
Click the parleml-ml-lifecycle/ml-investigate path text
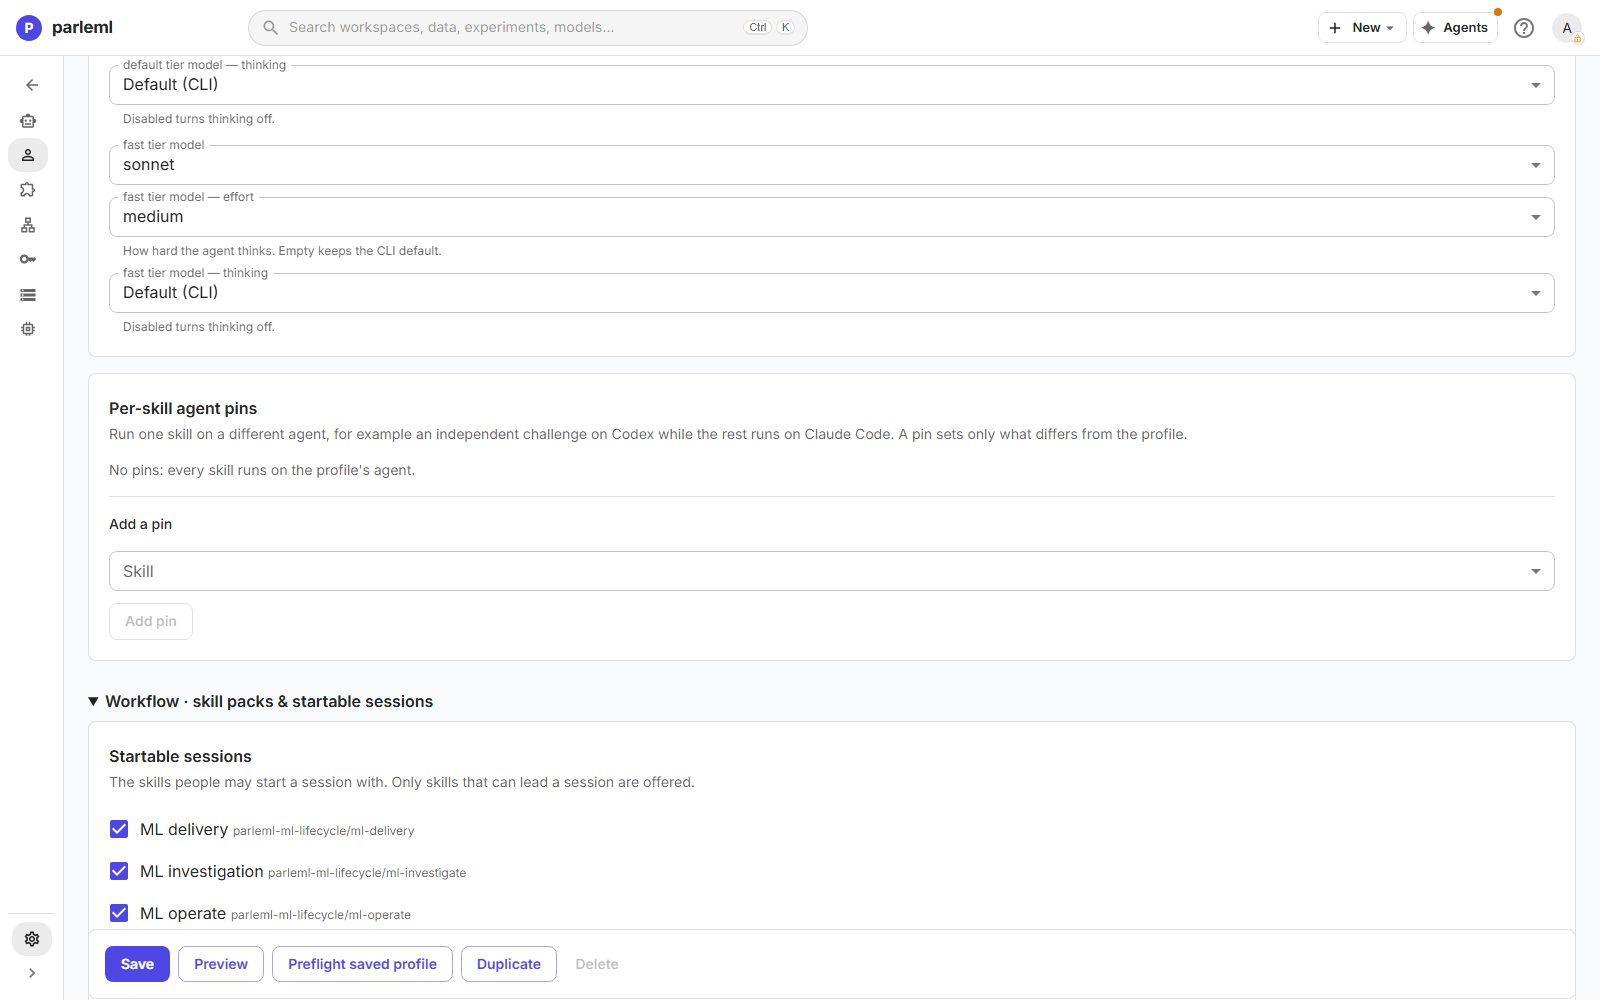[367, 873]
